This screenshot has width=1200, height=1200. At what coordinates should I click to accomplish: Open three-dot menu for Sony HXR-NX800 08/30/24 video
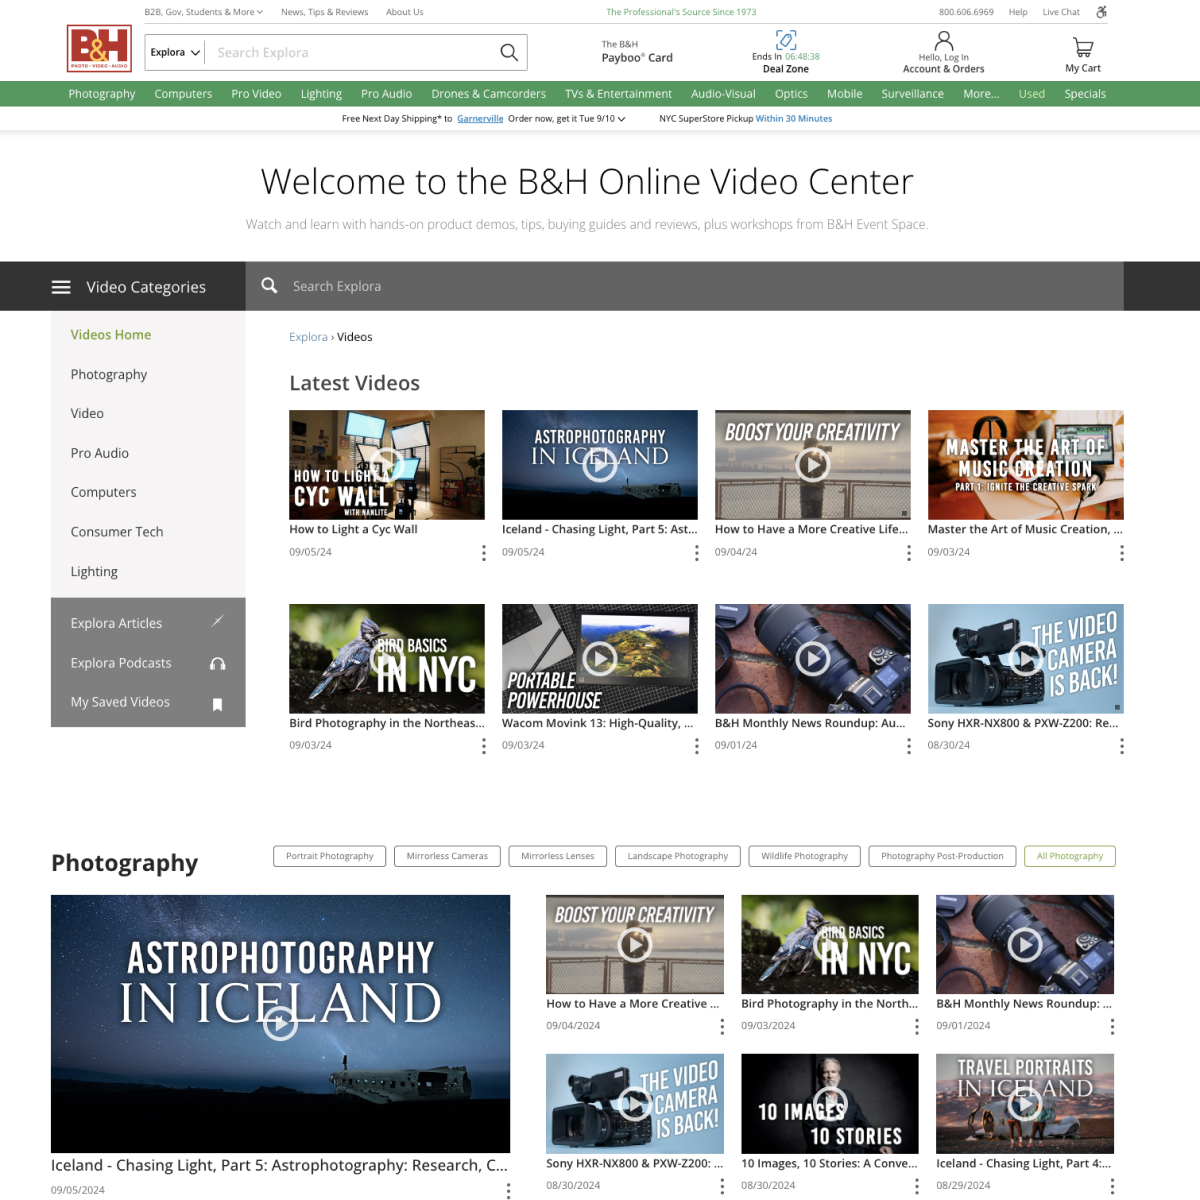pyautogui.click(x=1122, y=746)
